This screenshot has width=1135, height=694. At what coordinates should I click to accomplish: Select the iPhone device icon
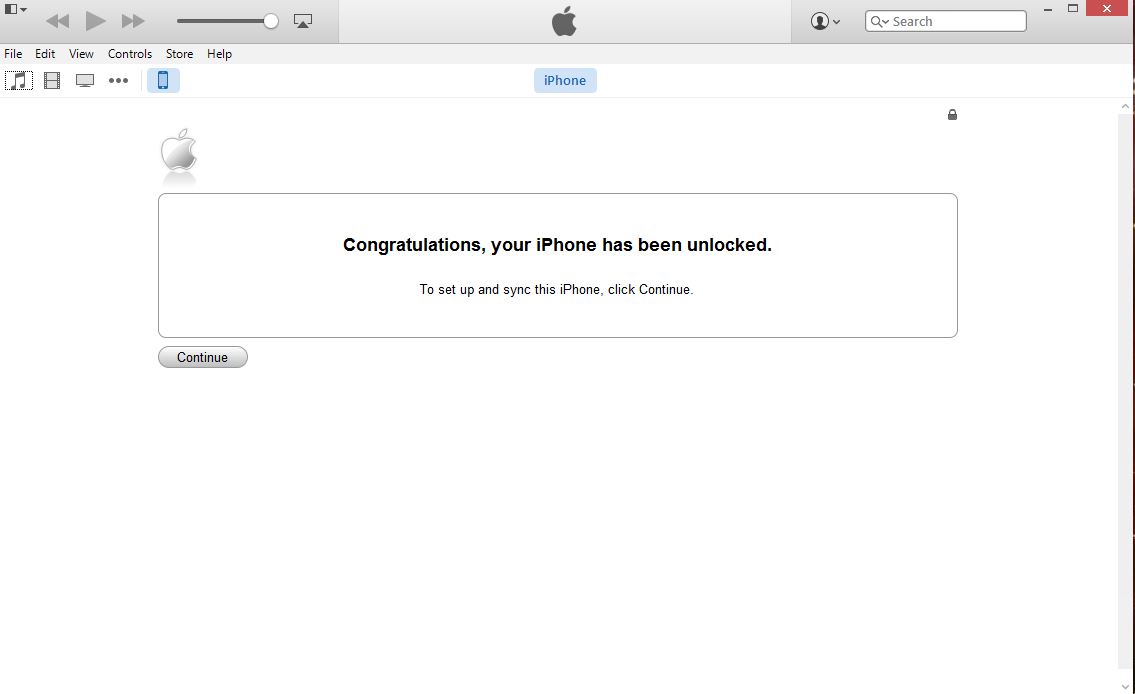163,80
